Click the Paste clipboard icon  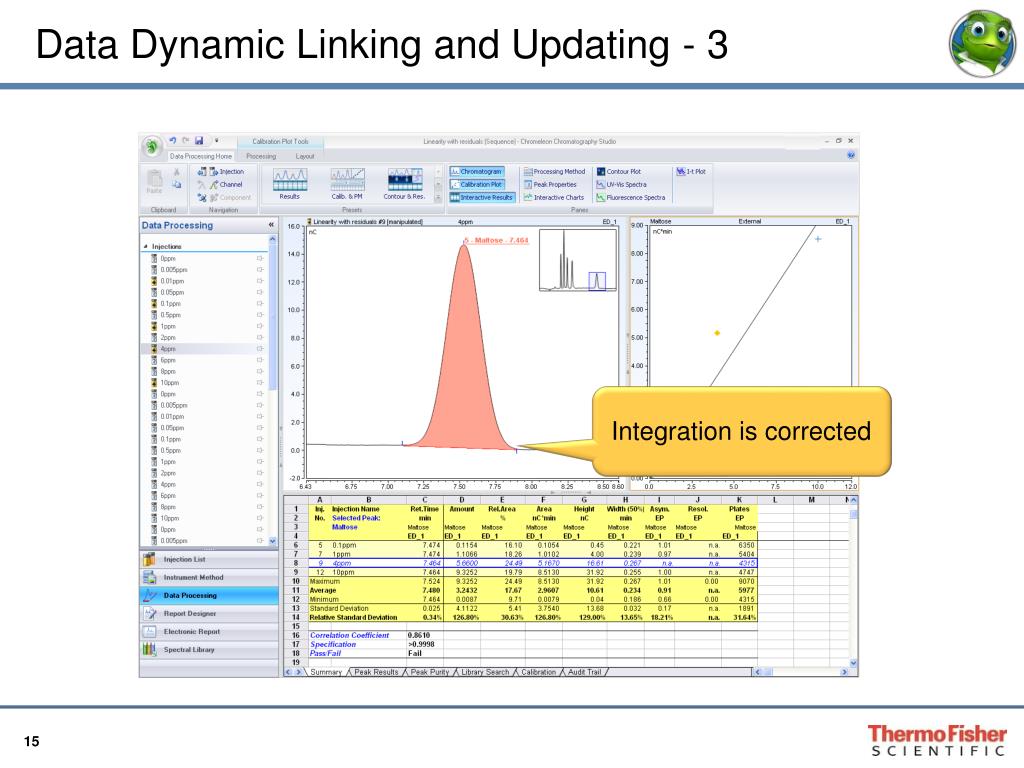click(154, 182)
